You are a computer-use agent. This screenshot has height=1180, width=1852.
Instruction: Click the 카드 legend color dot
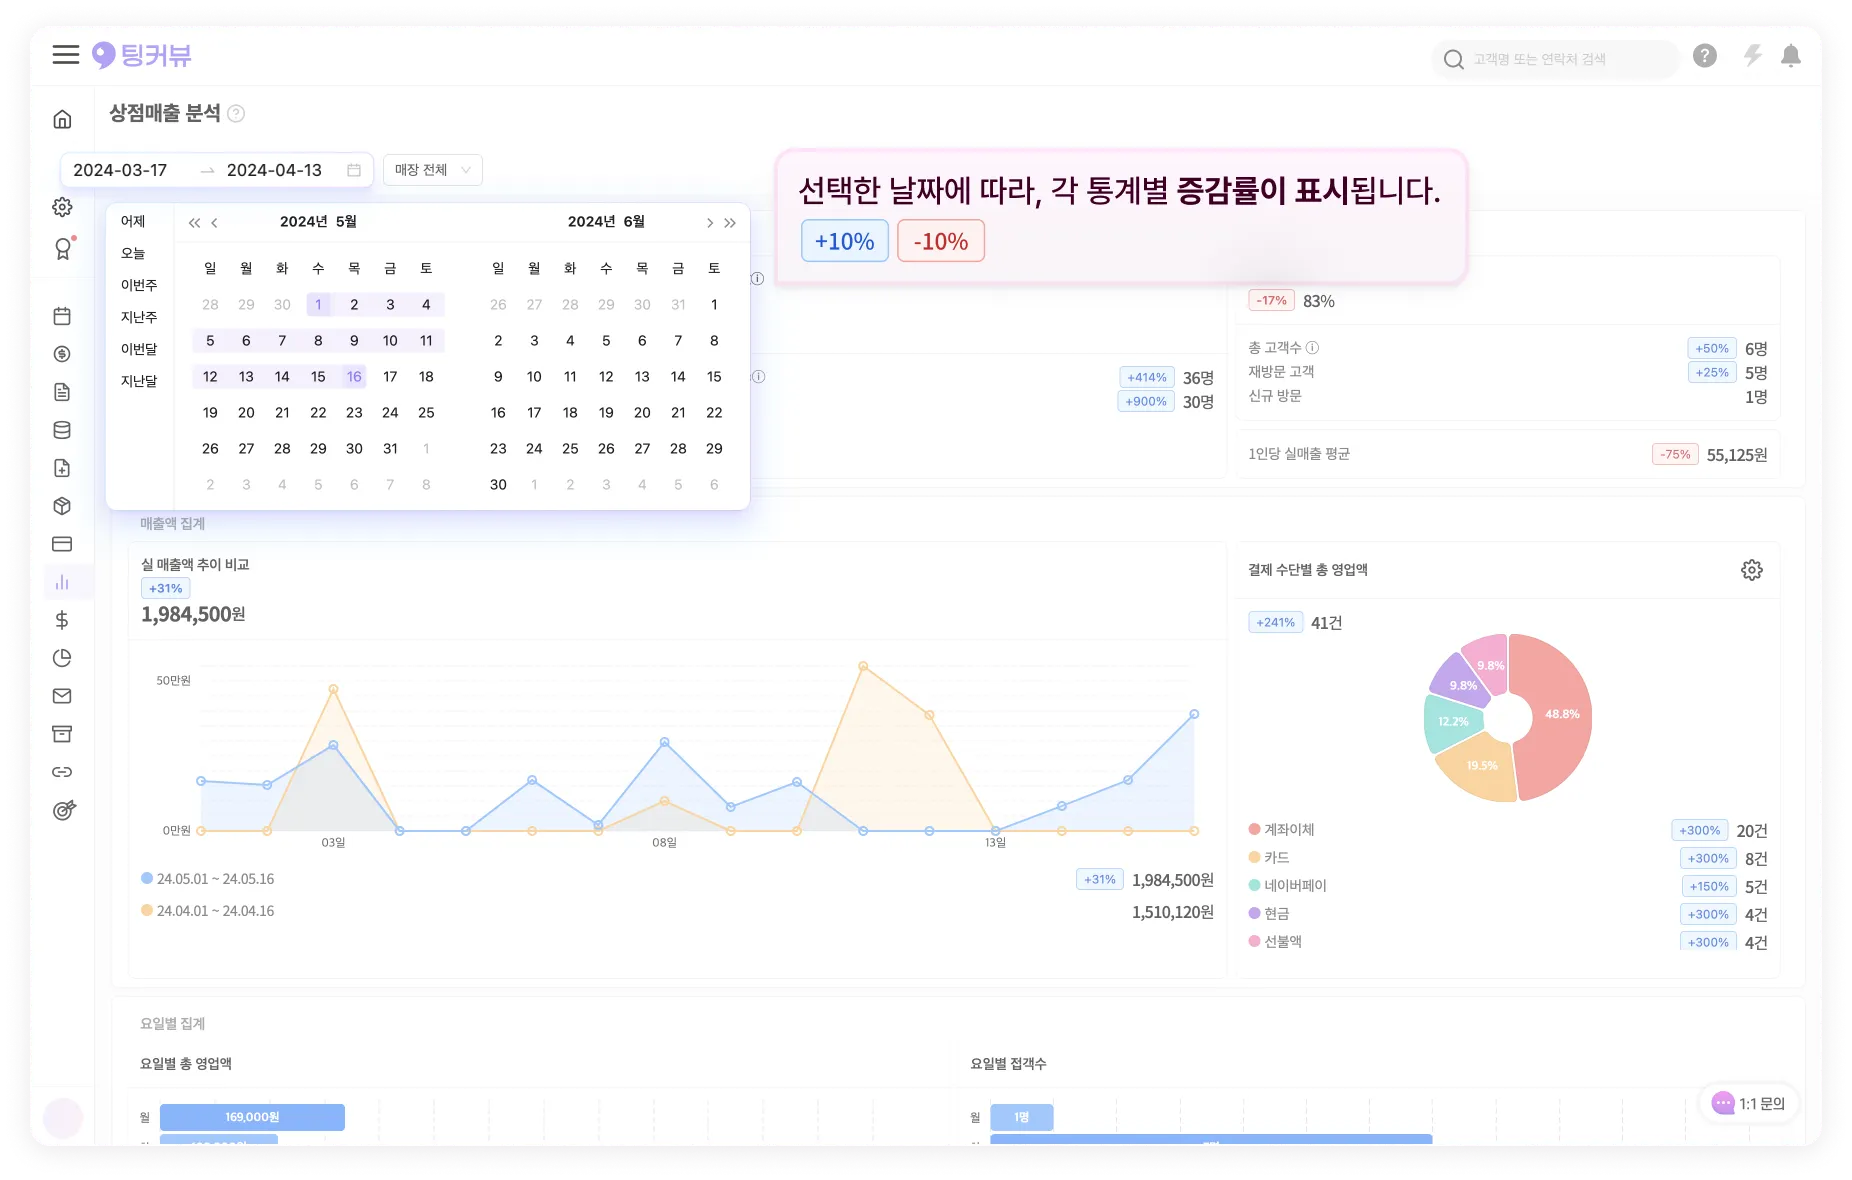pyautogui.click(x=1254, y=857)
